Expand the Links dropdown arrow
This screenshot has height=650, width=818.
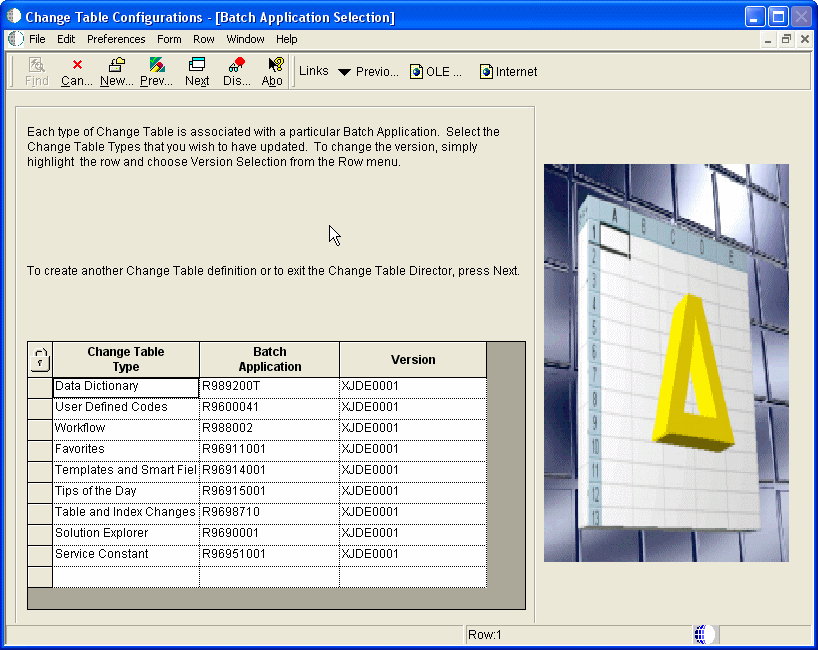[344, 72]
